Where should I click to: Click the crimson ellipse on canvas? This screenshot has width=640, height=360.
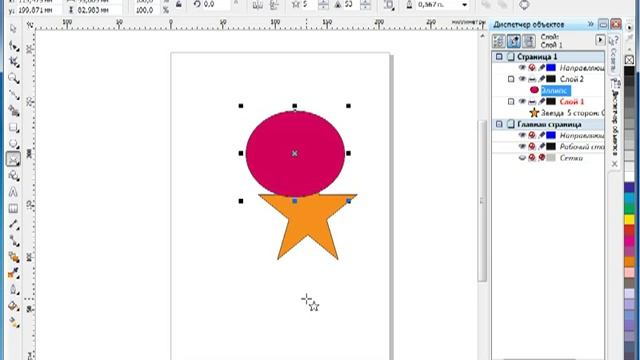[x=295, y=153]
